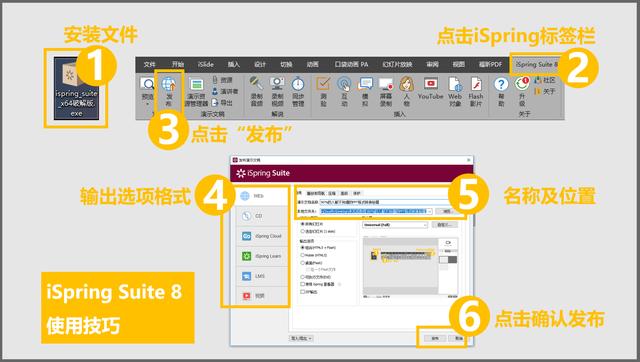Image resolution: width=640 pixels, height=362 pixels.
Task: Toggle use iSpring player checkbox
Action: [303, 284]
